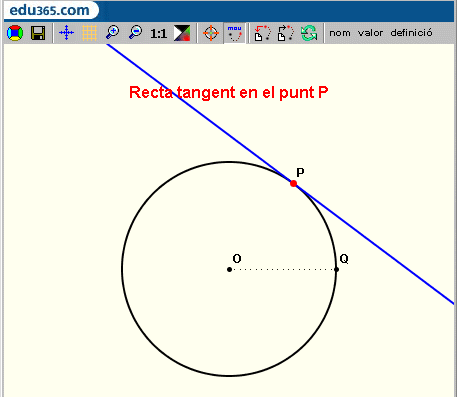Click the floppy disk save icon

pyautogui.click(x=38, y=33)
